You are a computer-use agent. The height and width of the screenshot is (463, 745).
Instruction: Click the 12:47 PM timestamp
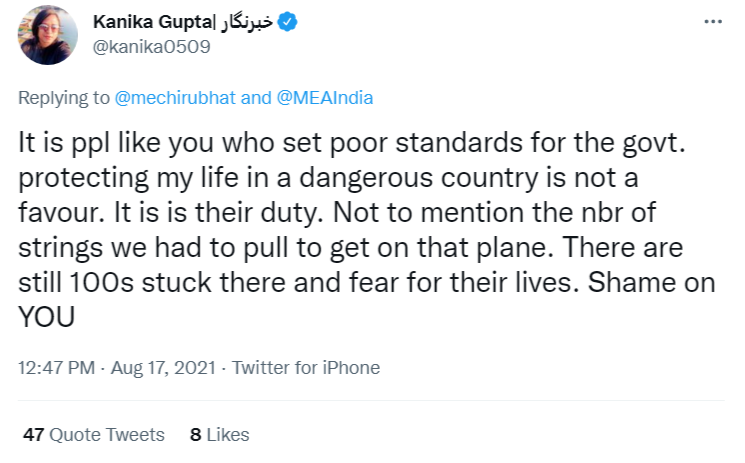pyautogui.click(x=57, y=368)
